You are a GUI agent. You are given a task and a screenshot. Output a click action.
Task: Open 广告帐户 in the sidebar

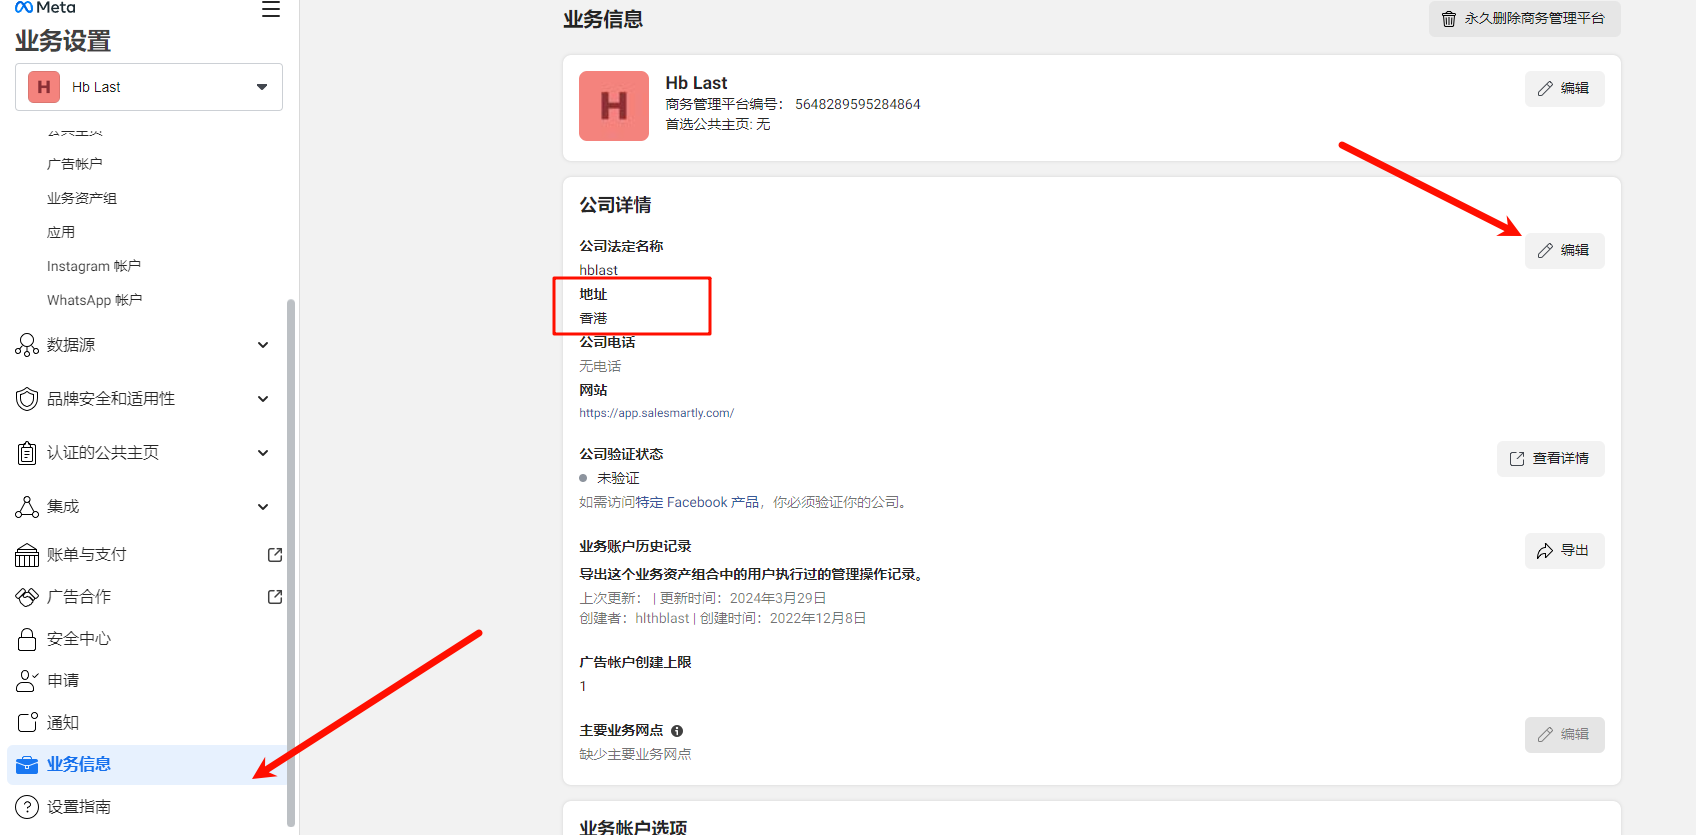[x=75, y=164]
